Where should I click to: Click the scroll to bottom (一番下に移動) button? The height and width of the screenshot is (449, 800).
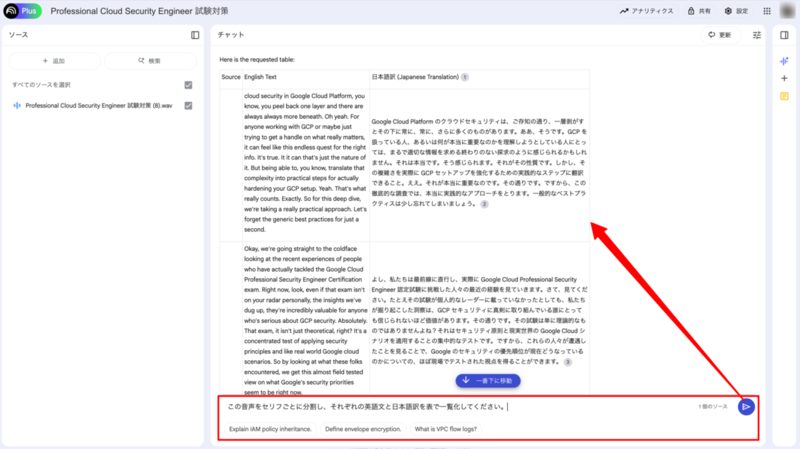[488, 381]
